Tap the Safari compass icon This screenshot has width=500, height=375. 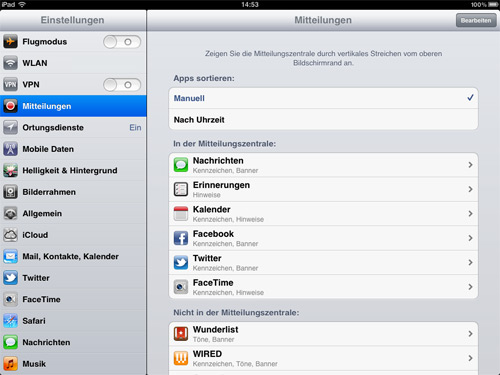[10, 321]
